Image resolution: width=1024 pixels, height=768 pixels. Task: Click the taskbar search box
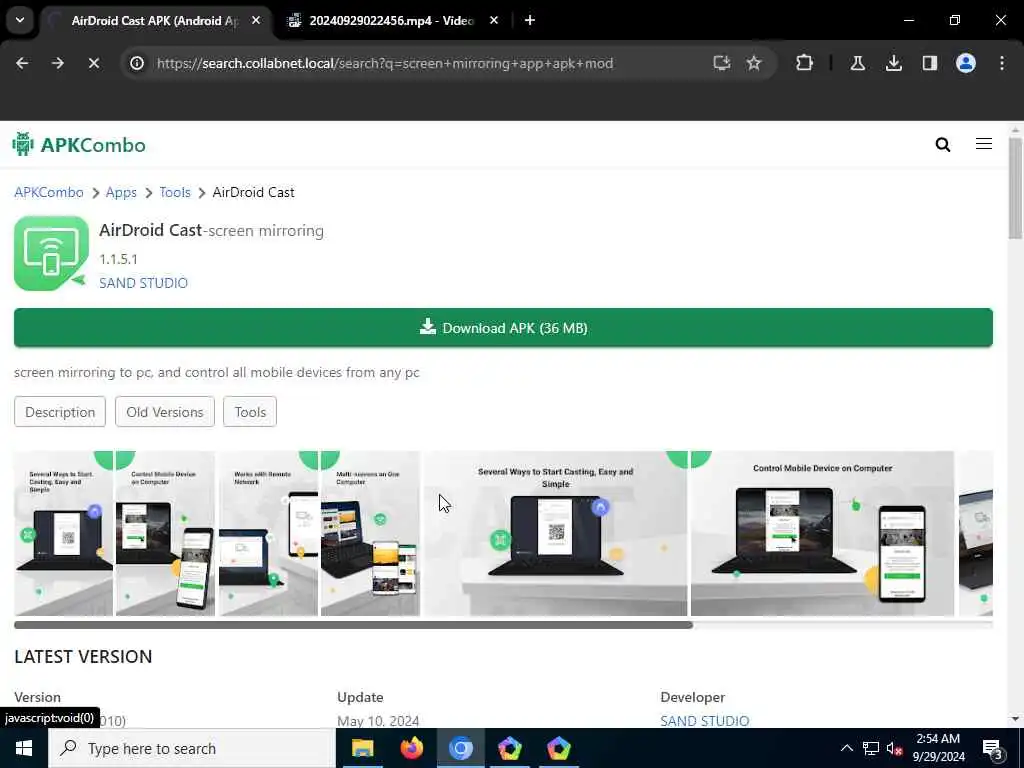(191, 748)
